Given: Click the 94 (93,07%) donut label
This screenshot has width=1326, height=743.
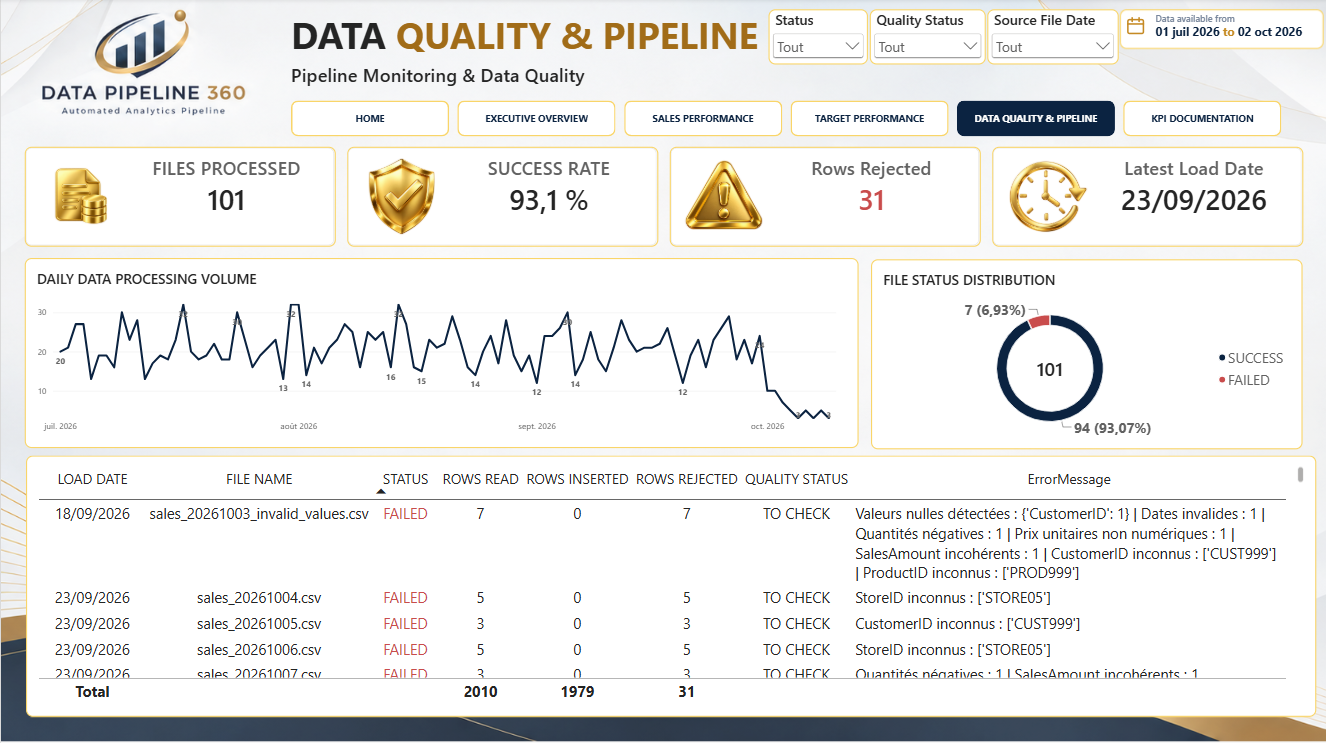Looking at the screenshot, I should point(1112,428).
